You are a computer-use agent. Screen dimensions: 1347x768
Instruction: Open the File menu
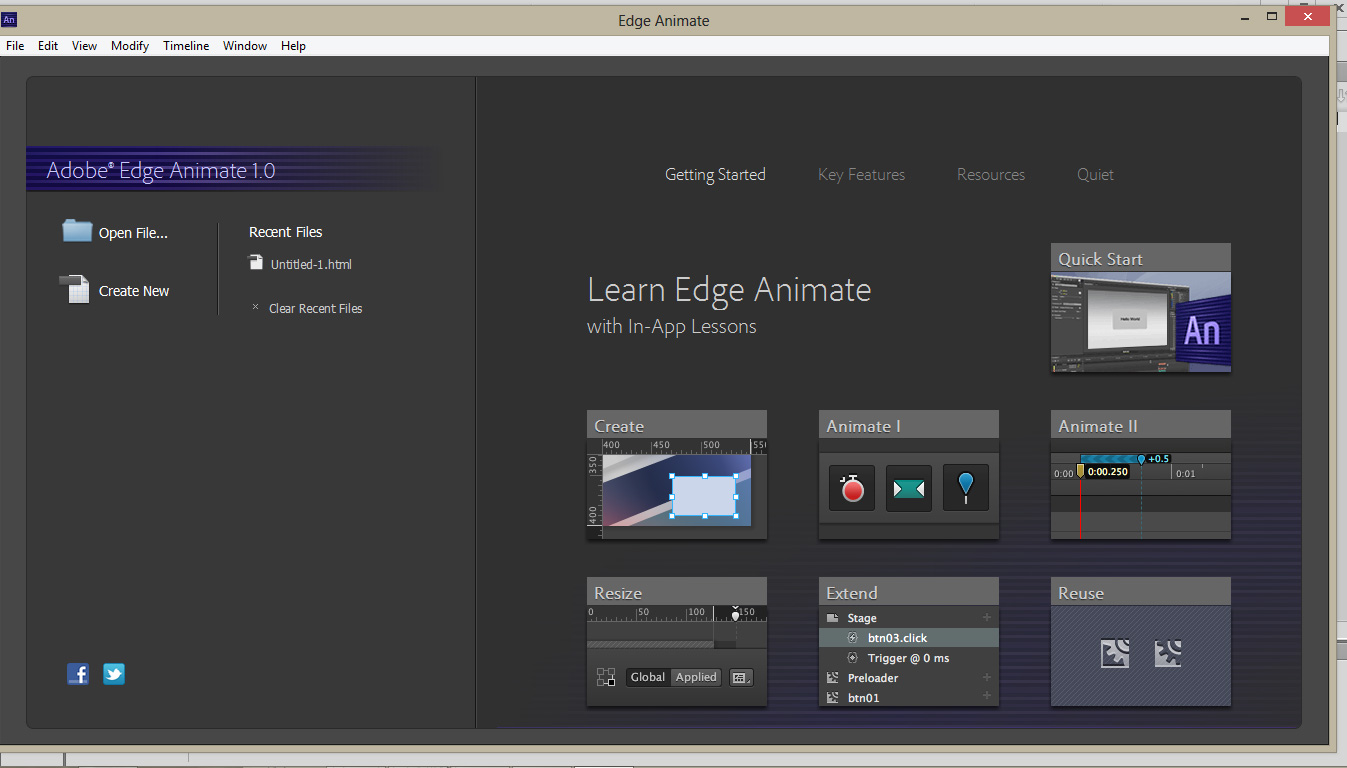[x=15, y=46]
